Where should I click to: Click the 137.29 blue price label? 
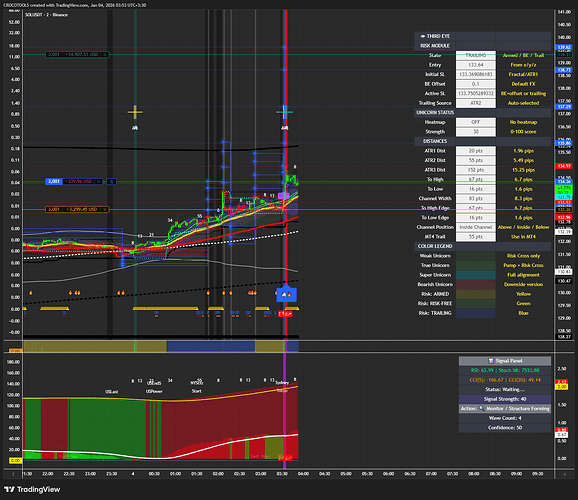pos(564,107)
